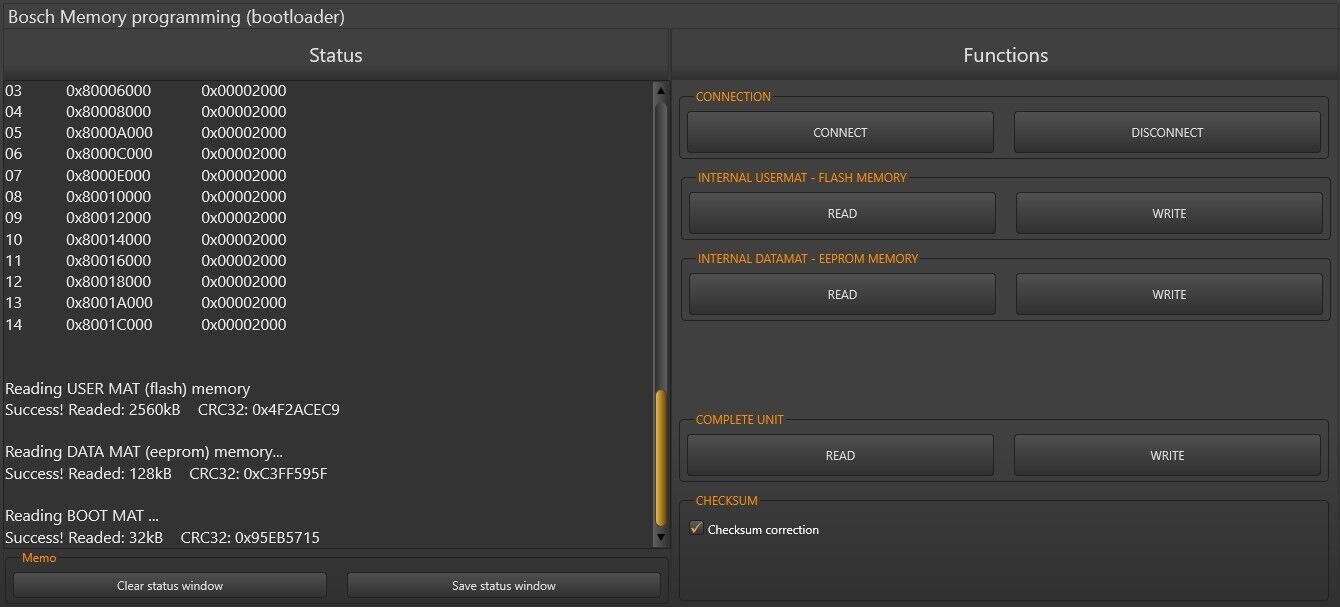
Task: Click the DISCONNECT button
Action: (1167, 132)
